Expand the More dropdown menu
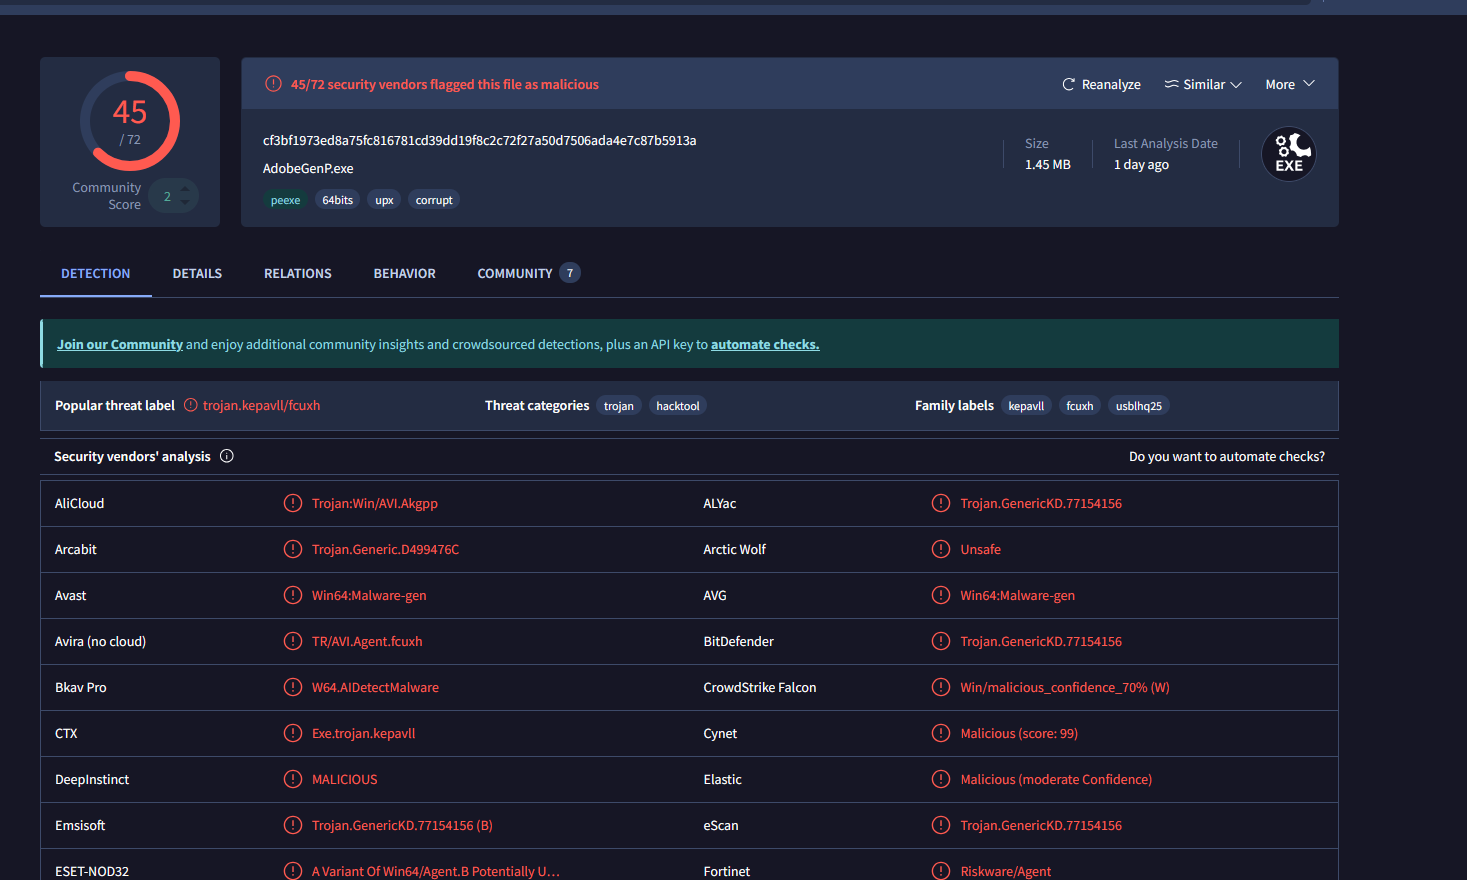 point(1290,85)
